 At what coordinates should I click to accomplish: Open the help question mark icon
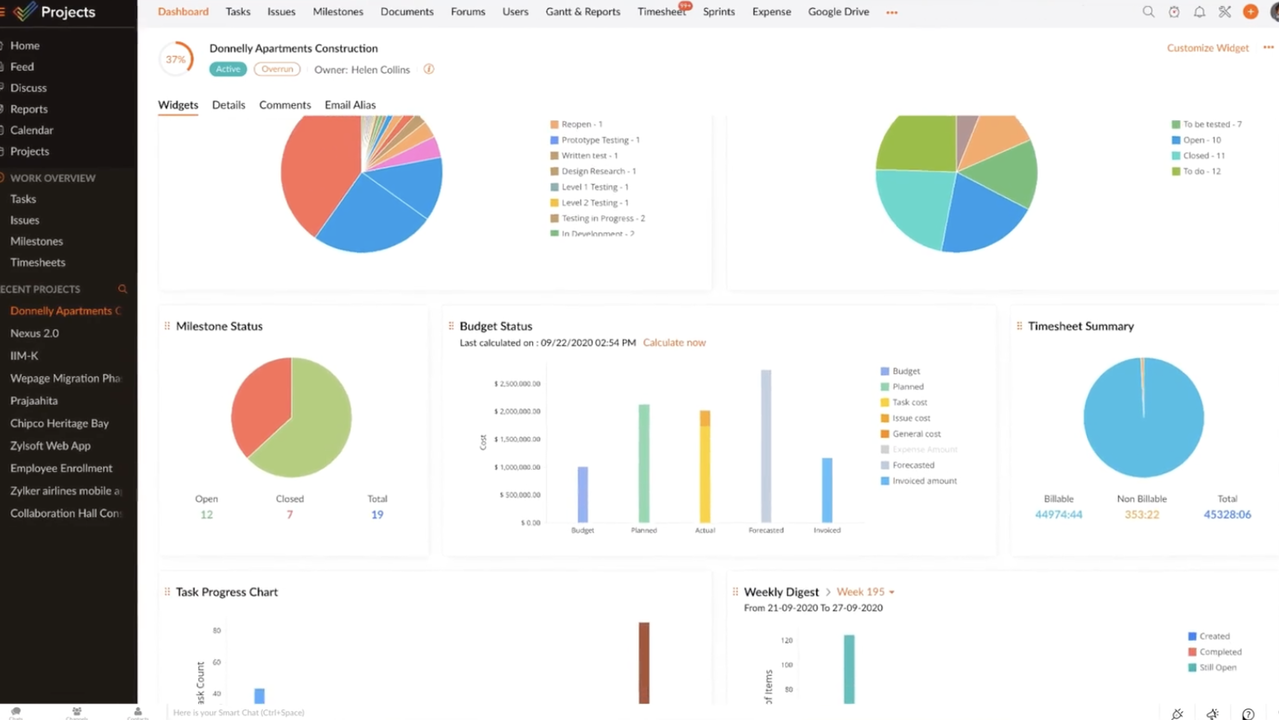[x=1248, y=713]
